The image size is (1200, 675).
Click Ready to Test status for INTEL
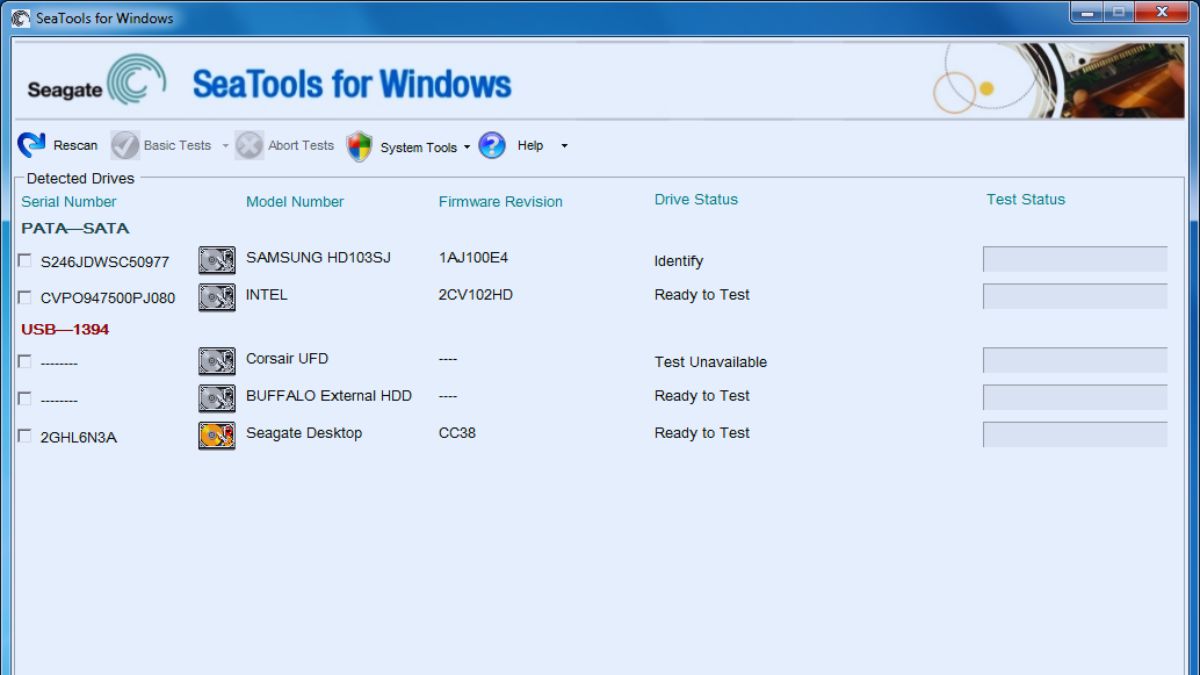702,294
